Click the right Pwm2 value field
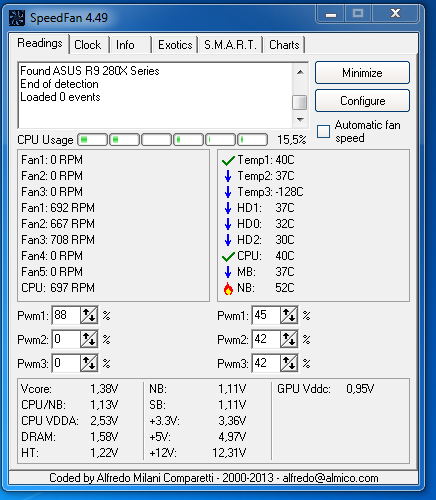The image size is (436, 500). pos(266,339)
